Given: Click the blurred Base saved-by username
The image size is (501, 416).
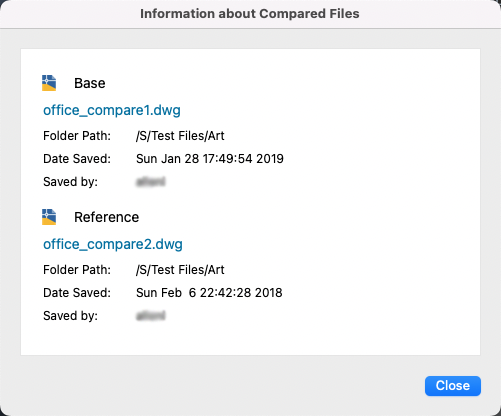Looking at the screenshot, I should pos(151,182).
